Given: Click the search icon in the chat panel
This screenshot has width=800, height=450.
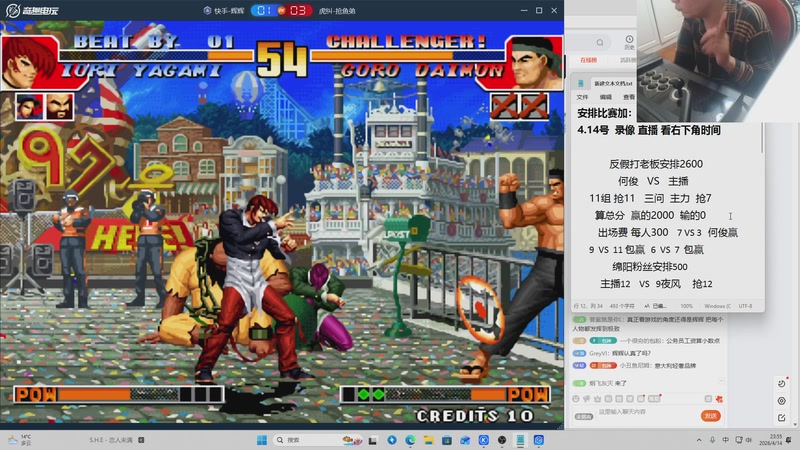Looking at the screenshot, I should click(600, 42).
